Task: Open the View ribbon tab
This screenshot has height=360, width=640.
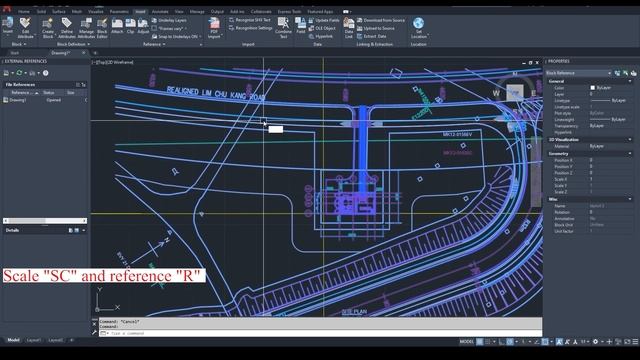Action: 179,11
